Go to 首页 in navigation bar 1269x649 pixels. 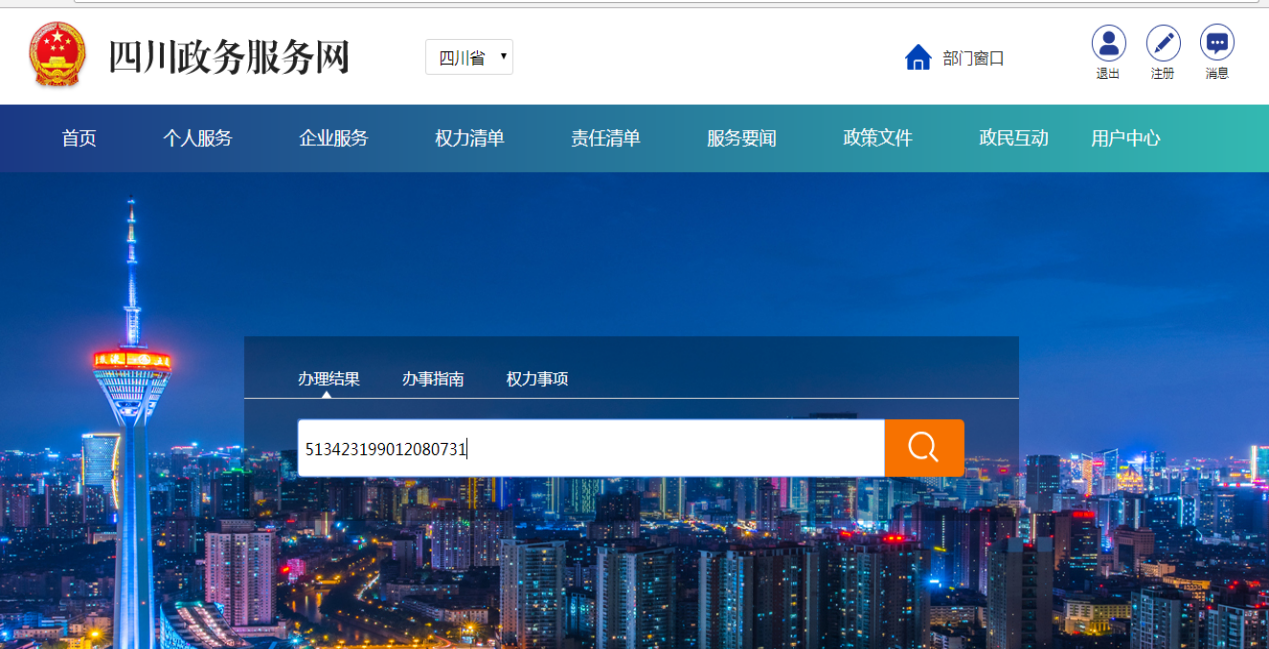click(79, 138)
